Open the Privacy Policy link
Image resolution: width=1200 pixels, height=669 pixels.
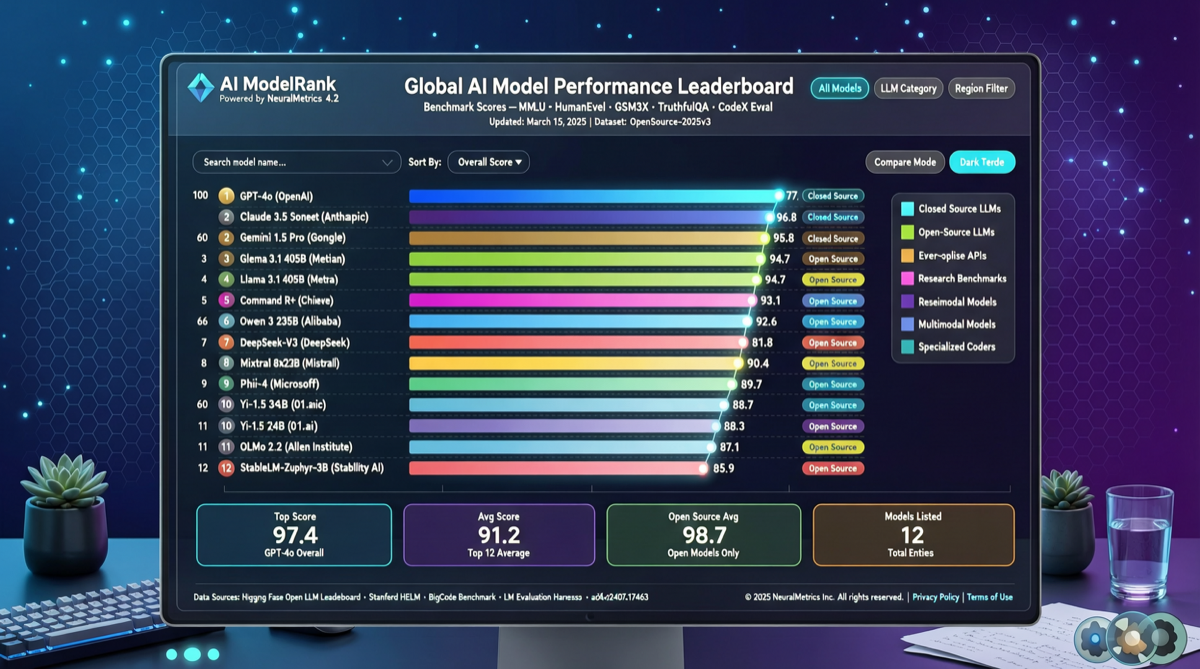click(935, 597)
